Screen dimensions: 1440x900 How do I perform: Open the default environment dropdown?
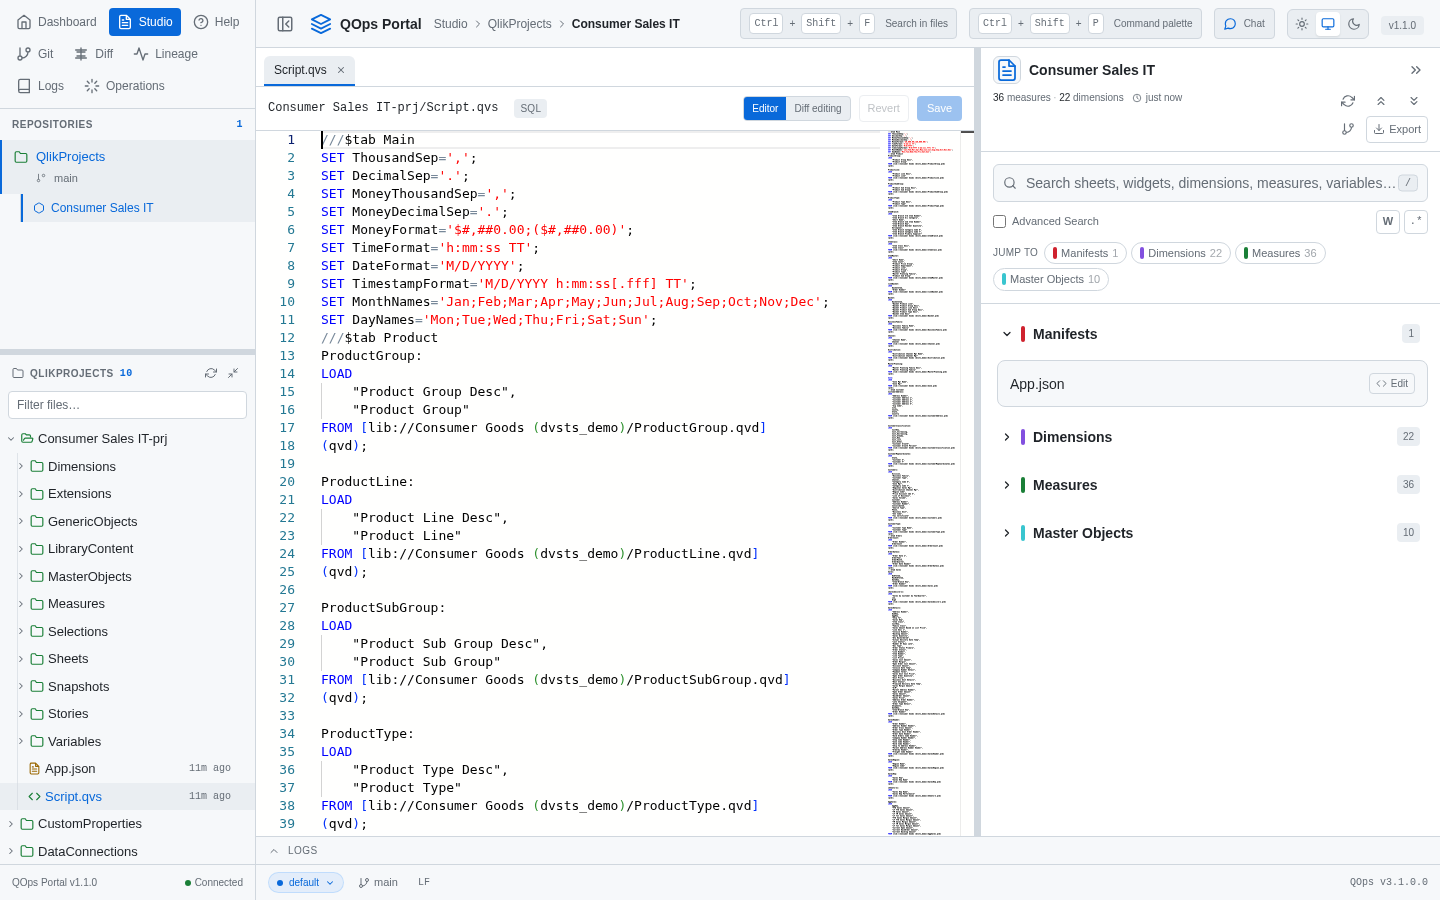(x=306, y=882)
